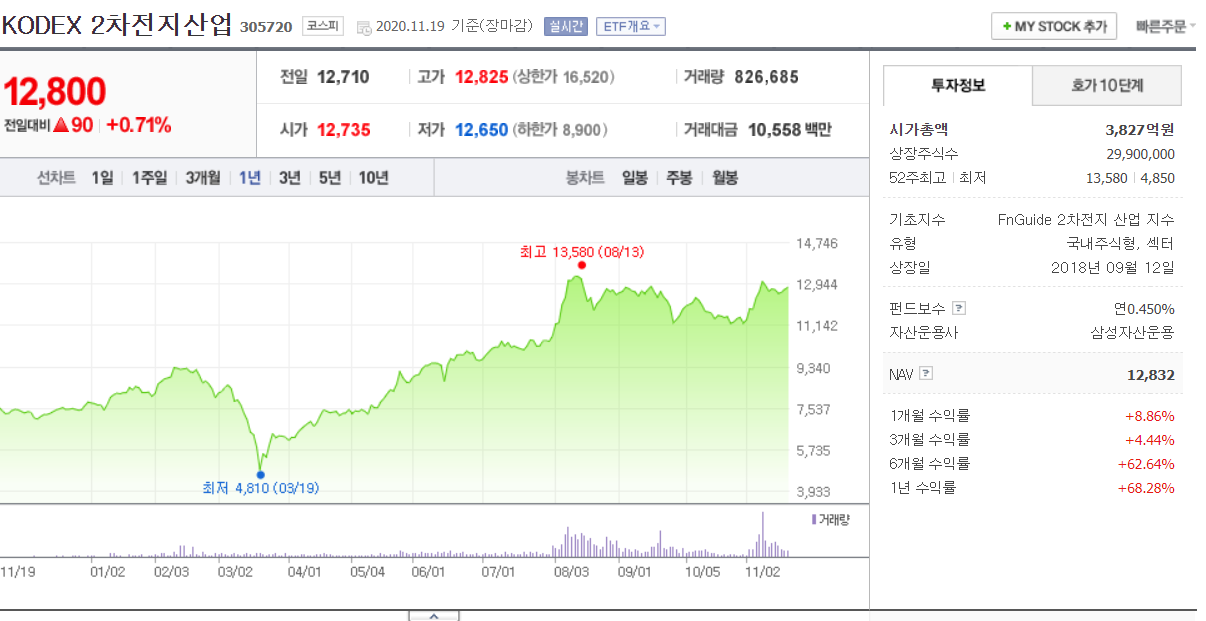Select the 1주일 line chart period
The image size is (1206, 621).
click(150, 178)
